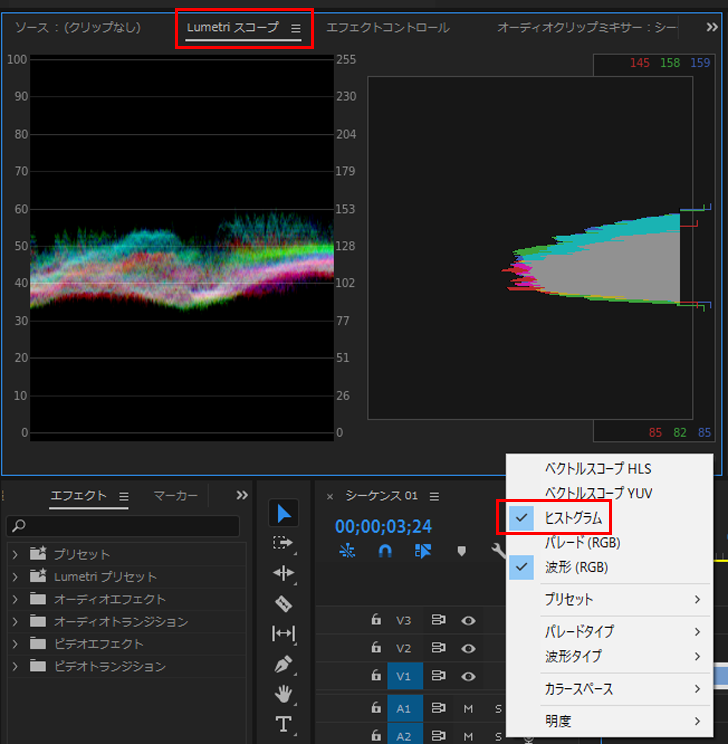Click the effects search input field
Screen dimensions: 728x744
pos(123,526)
